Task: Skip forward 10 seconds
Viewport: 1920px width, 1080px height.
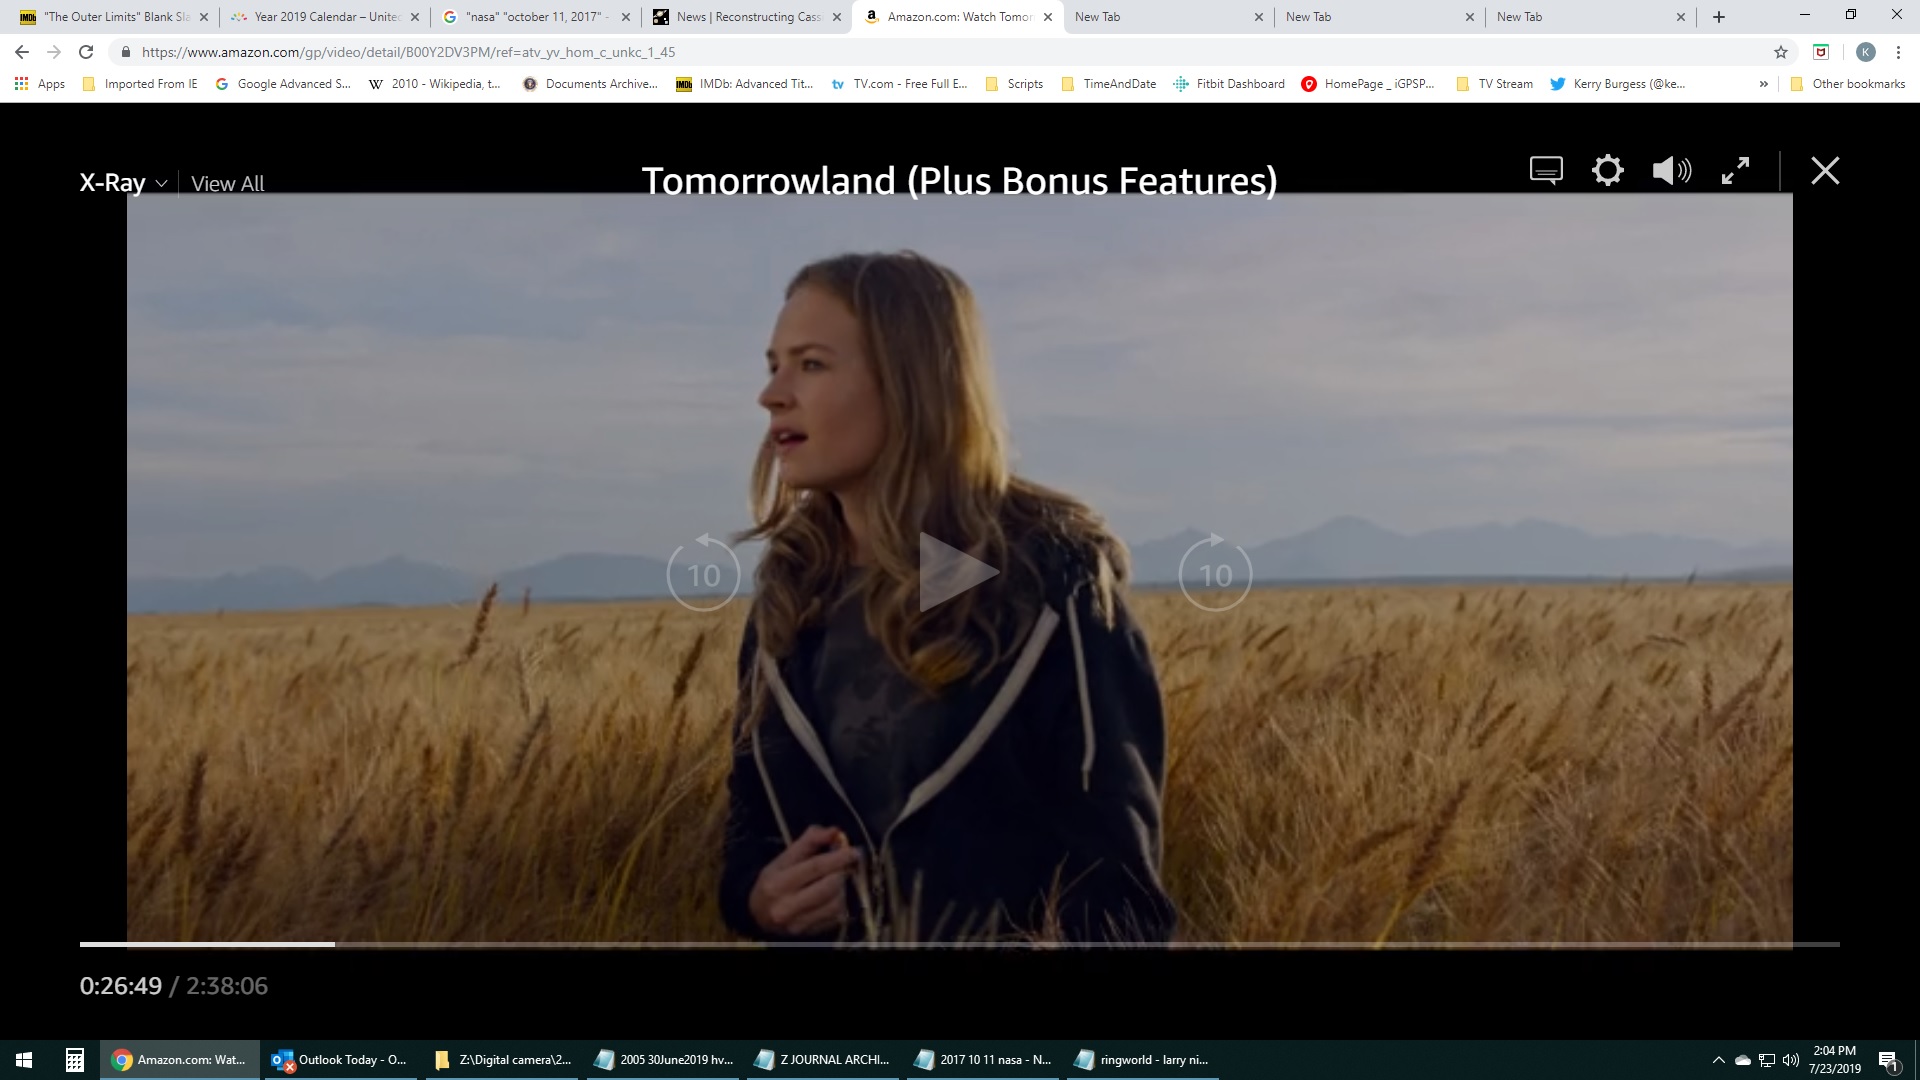Action: pyautogui.click(x=1215, y=573)
